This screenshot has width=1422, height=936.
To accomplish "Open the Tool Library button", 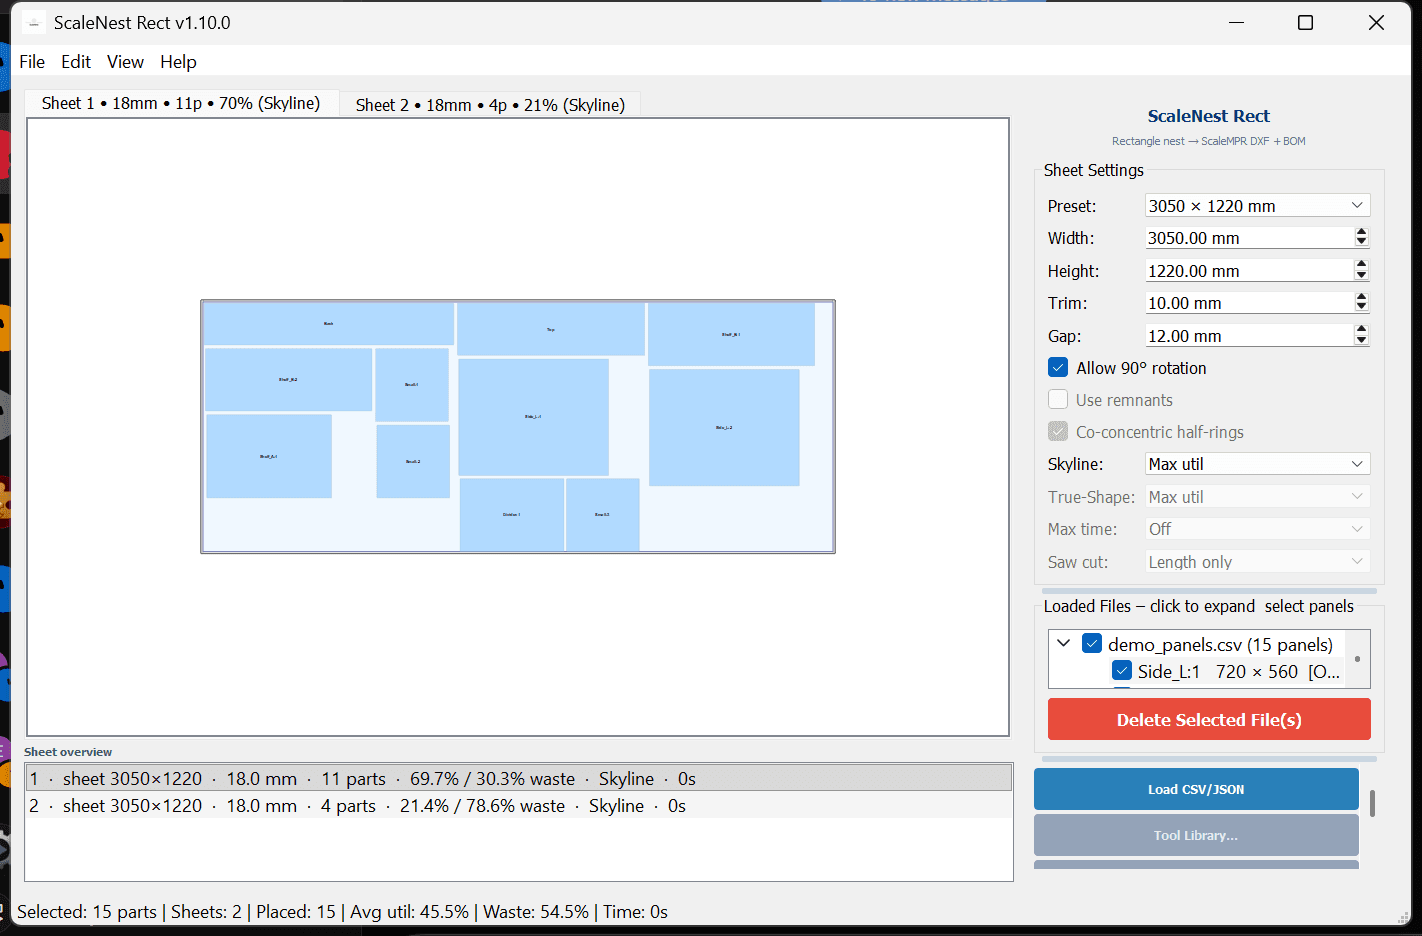I will (1196, 835).
